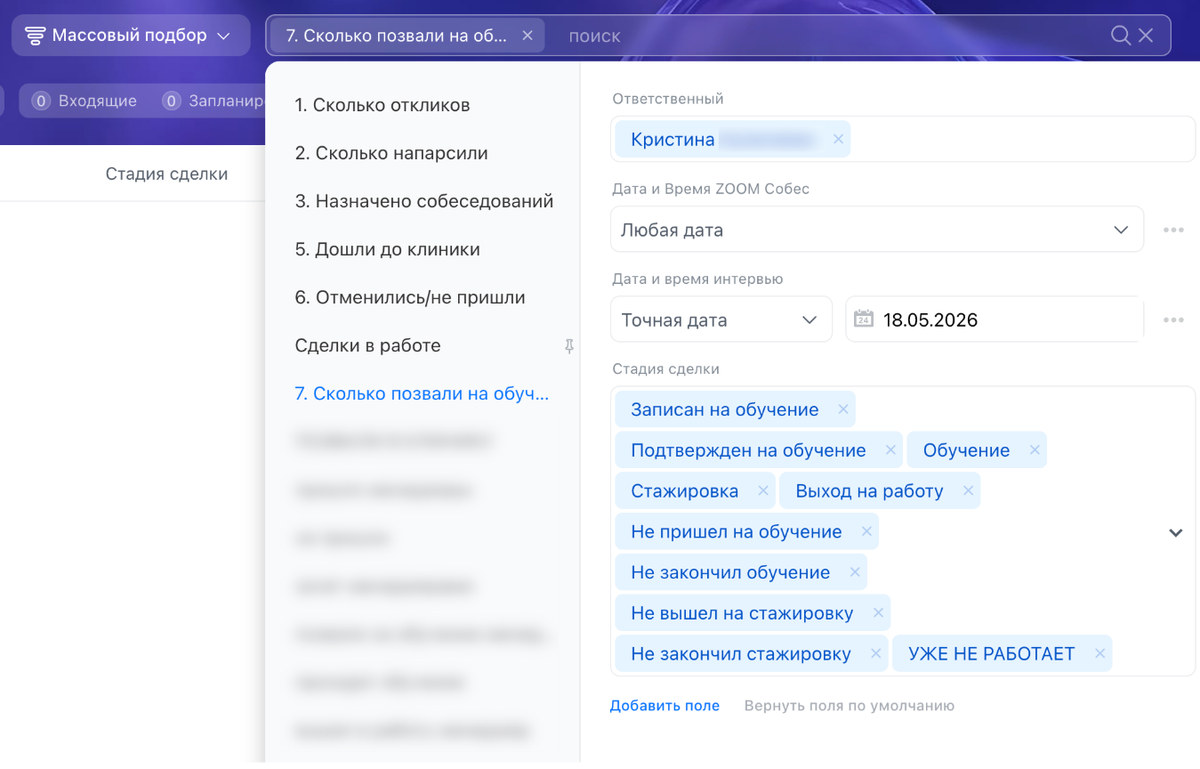Open the Точная дата dropdown

click(721, 320)
